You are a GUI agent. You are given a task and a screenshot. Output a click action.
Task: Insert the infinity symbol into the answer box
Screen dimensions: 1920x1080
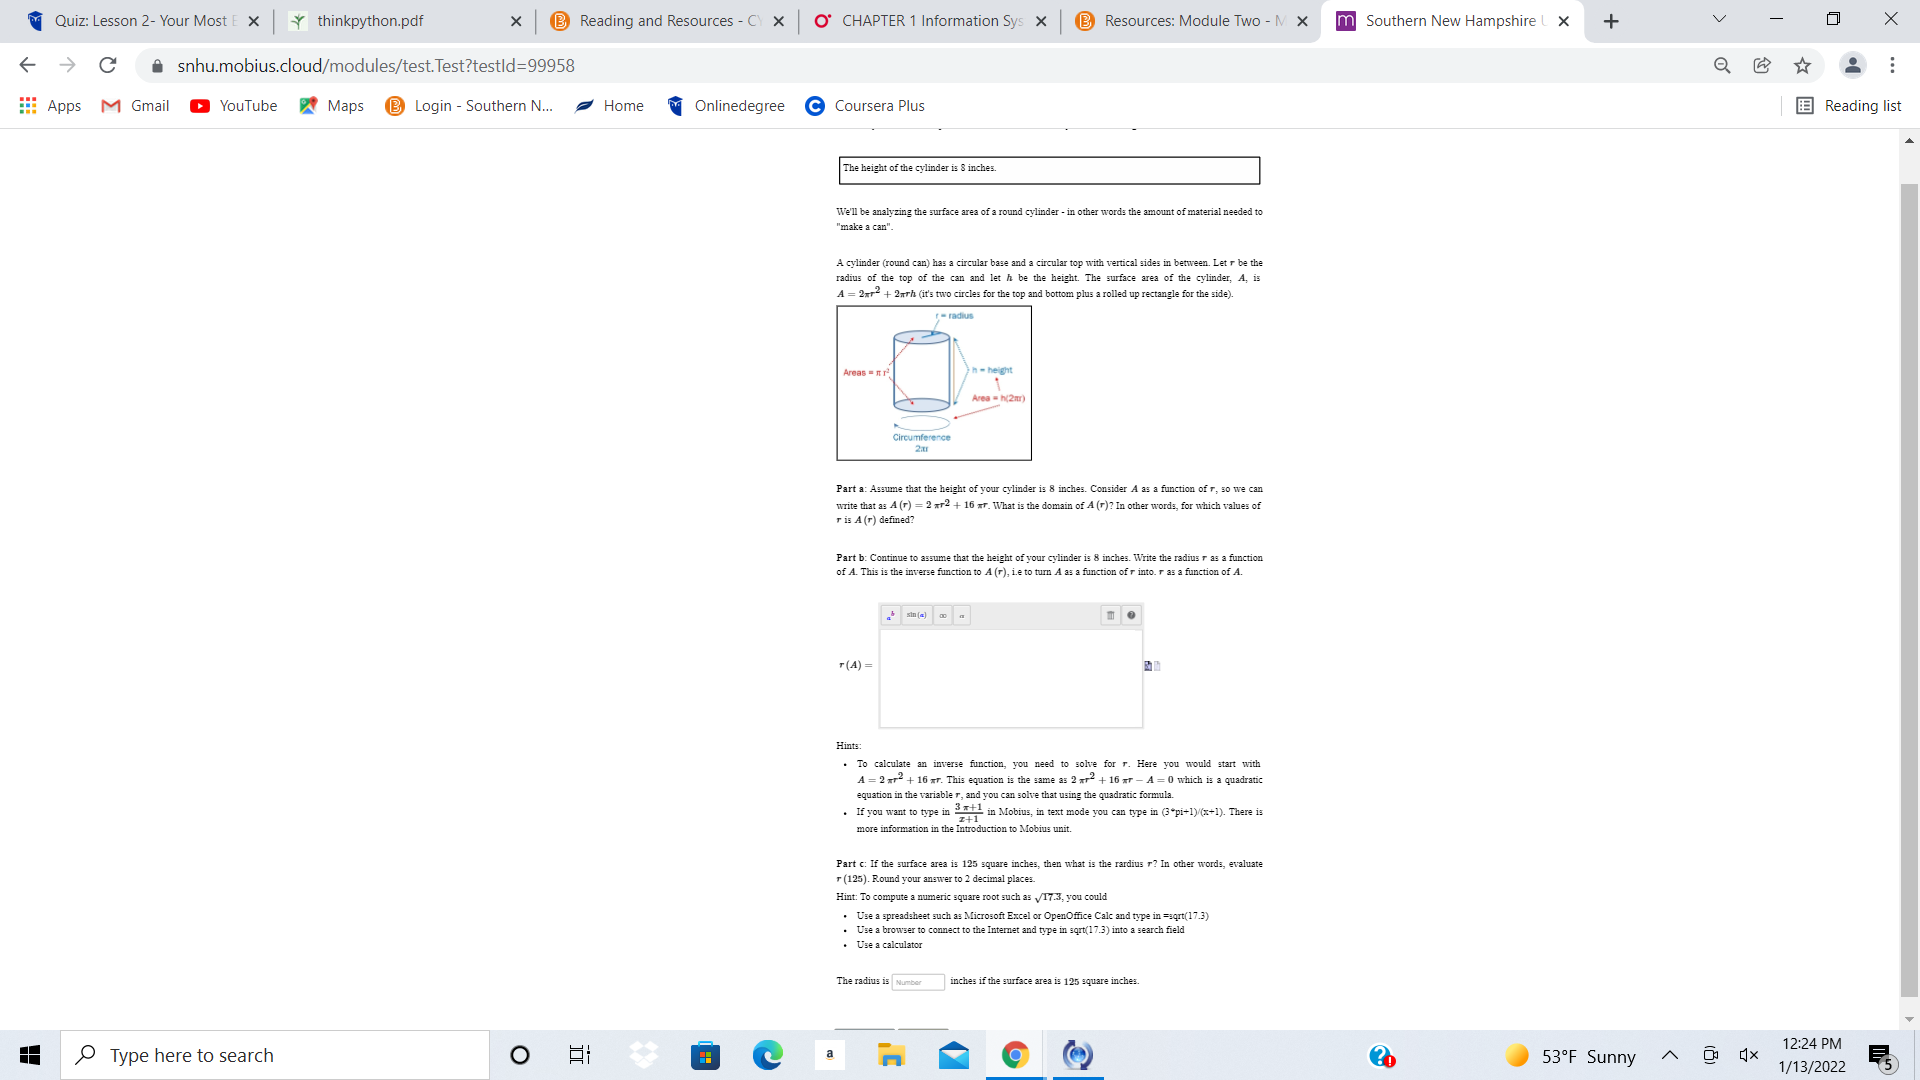(942, 615)
